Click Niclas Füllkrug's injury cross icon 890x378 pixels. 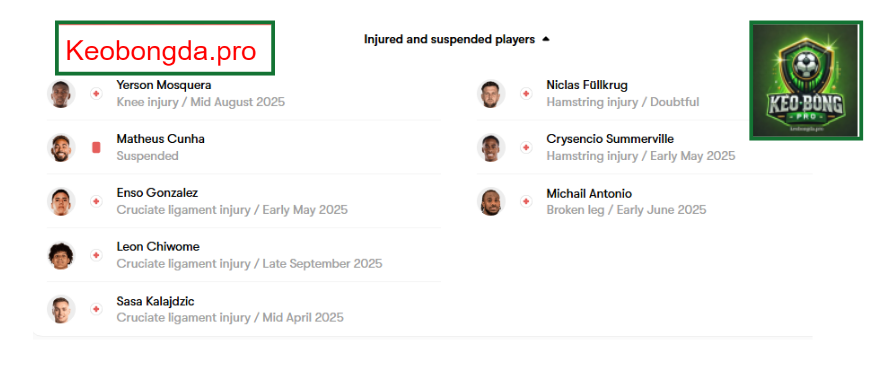tap(526, 94)
